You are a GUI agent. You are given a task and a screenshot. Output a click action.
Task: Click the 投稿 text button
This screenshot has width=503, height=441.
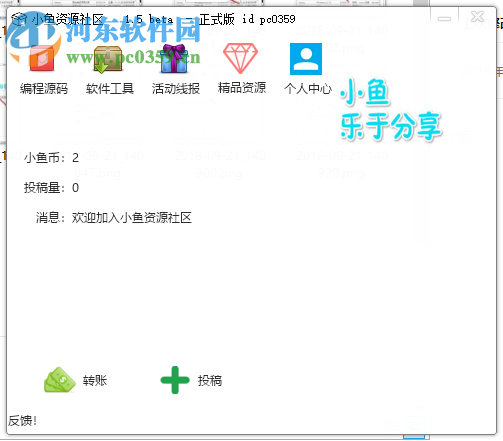point(210,380)
